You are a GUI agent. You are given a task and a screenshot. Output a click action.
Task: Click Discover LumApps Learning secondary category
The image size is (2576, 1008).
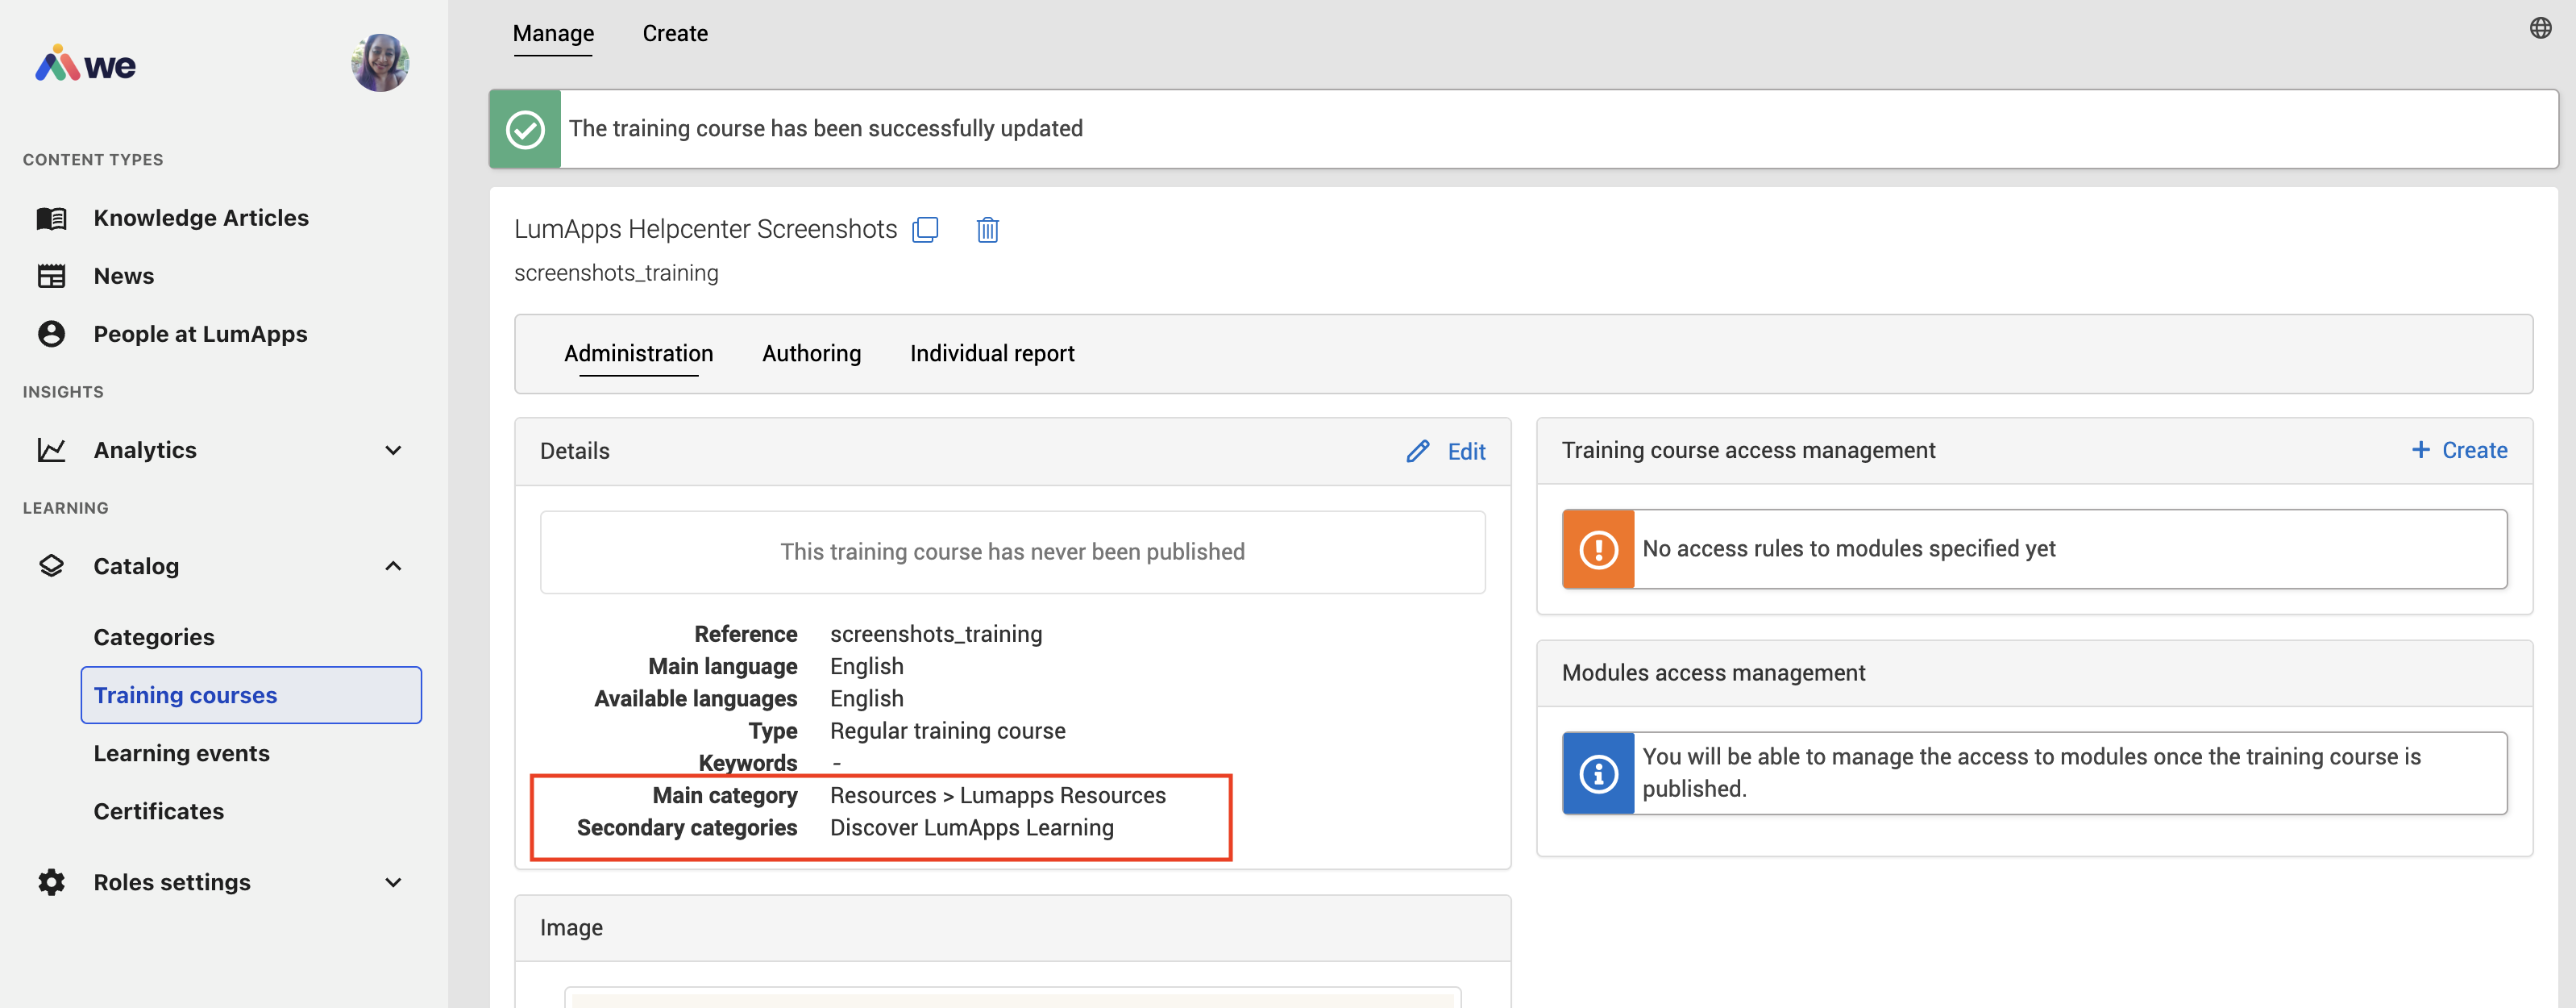click(x=971, y=828)
